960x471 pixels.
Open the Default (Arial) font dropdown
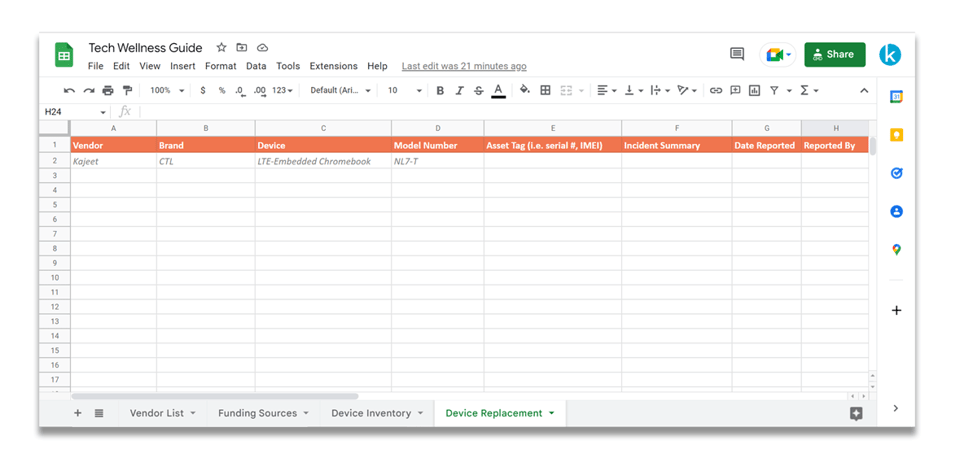tap(340, 91)
